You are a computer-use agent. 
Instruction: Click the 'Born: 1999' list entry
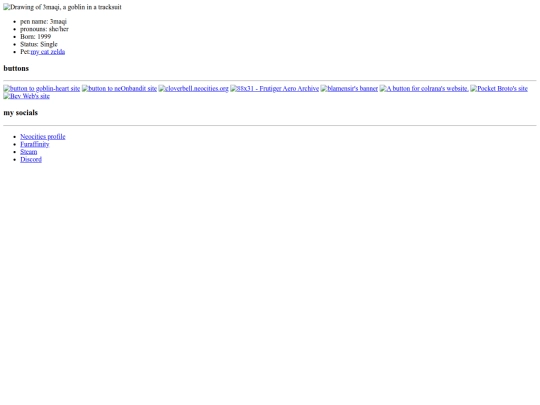(x=35, y=37)
